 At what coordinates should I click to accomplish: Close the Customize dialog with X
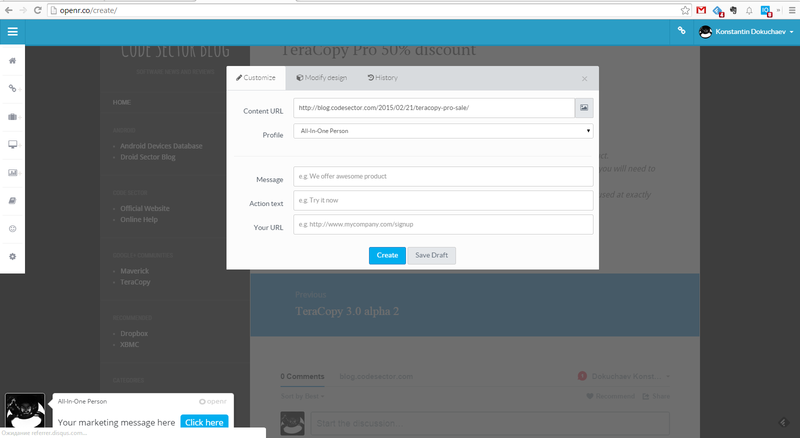[585, 79]
